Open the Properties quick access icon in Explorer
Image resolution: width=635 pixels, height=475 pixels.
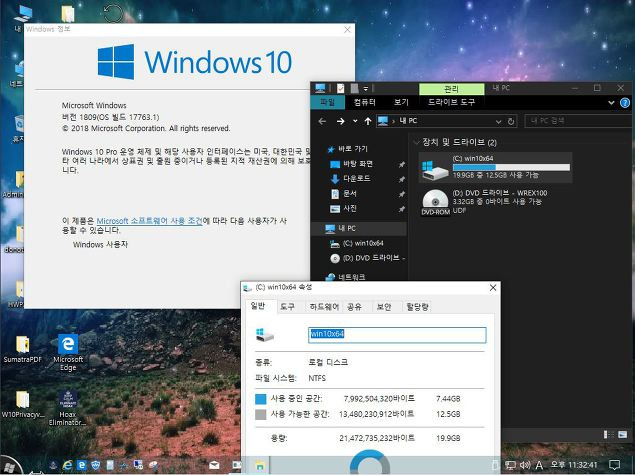tap(341, 88)
